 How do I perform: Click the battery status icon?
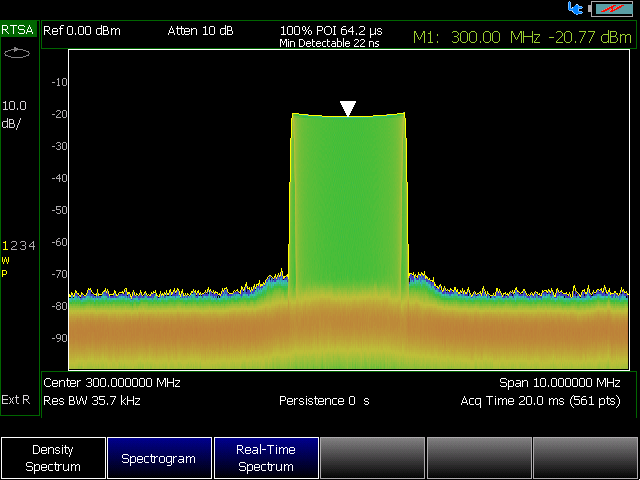click(x=611, y=9)
